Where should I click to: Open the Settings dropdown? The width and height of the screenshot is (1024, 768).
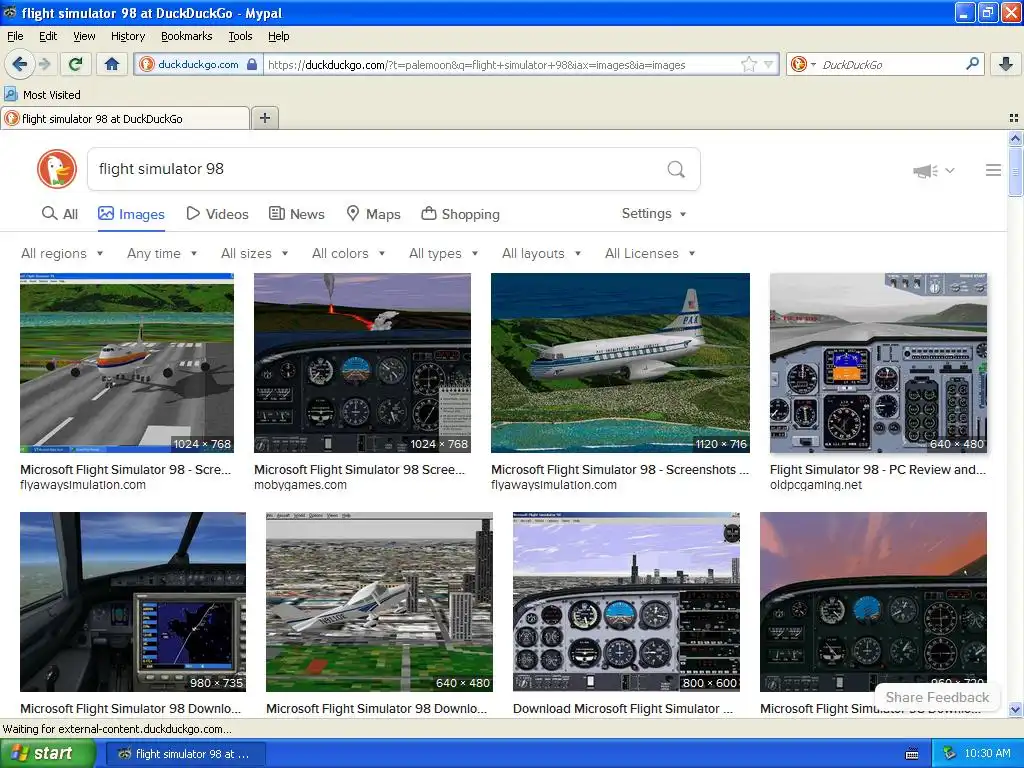click(x=654, y=214)
